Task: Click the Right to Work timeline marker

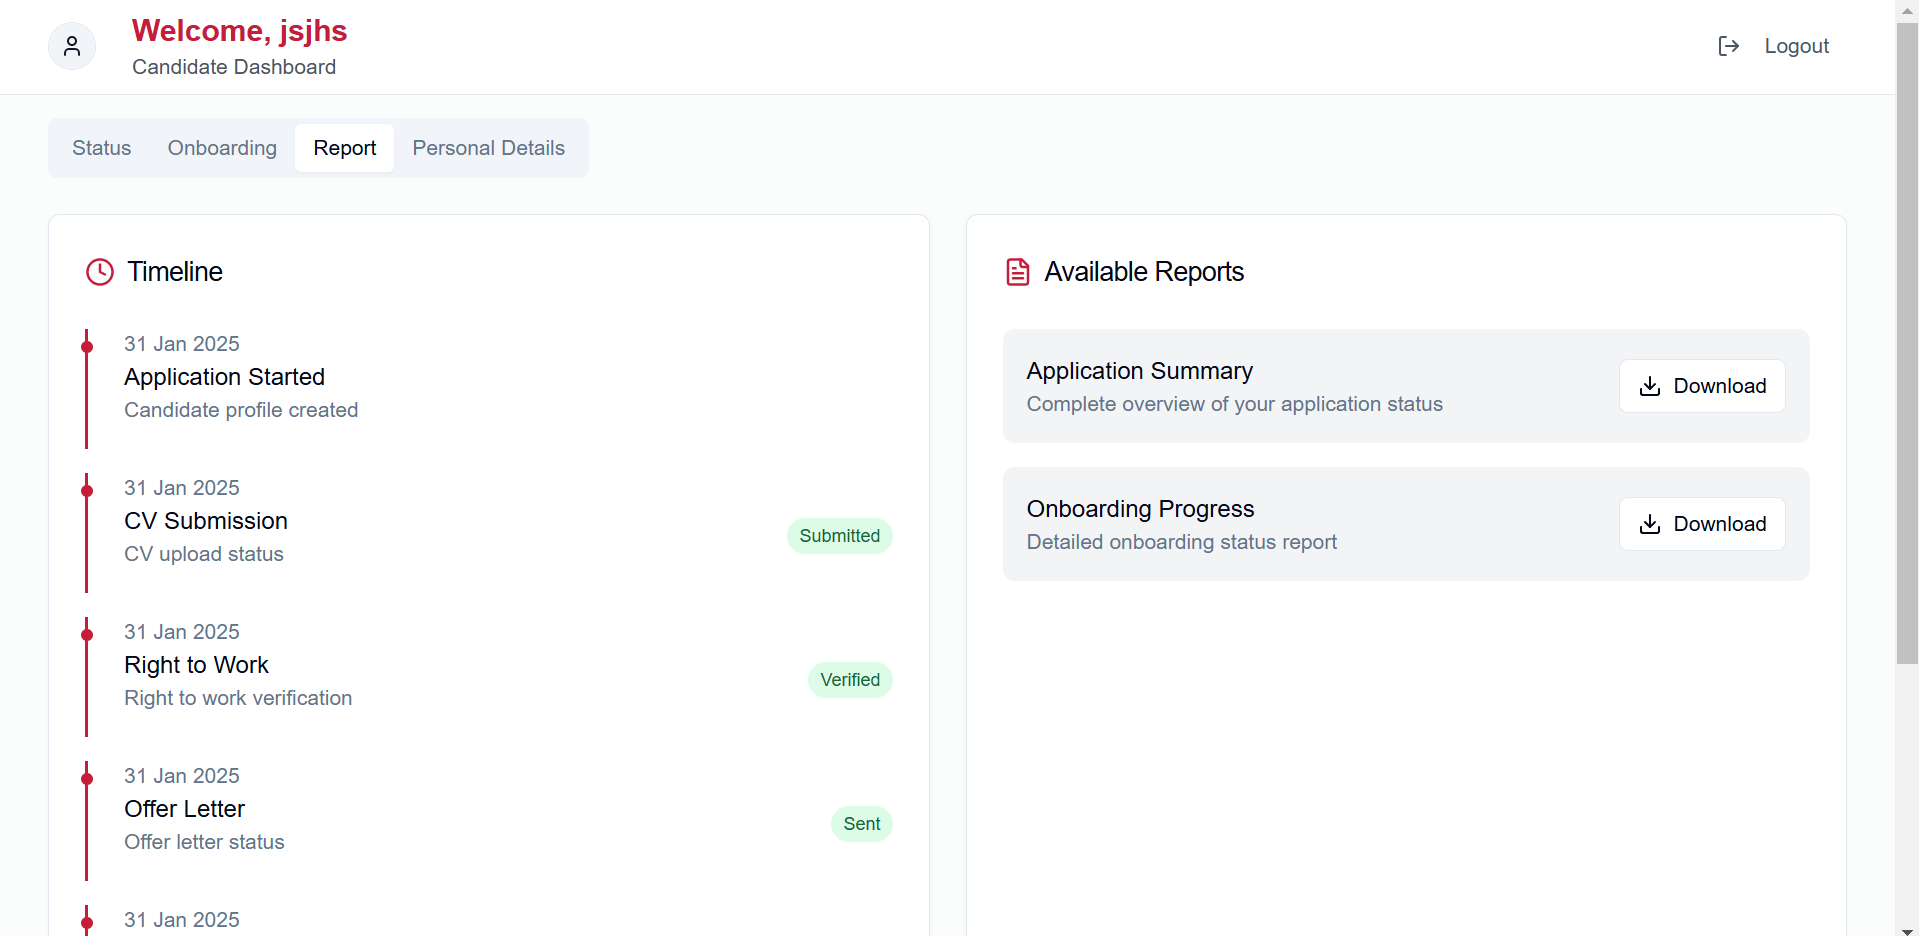Action: (x=87, y=635)
